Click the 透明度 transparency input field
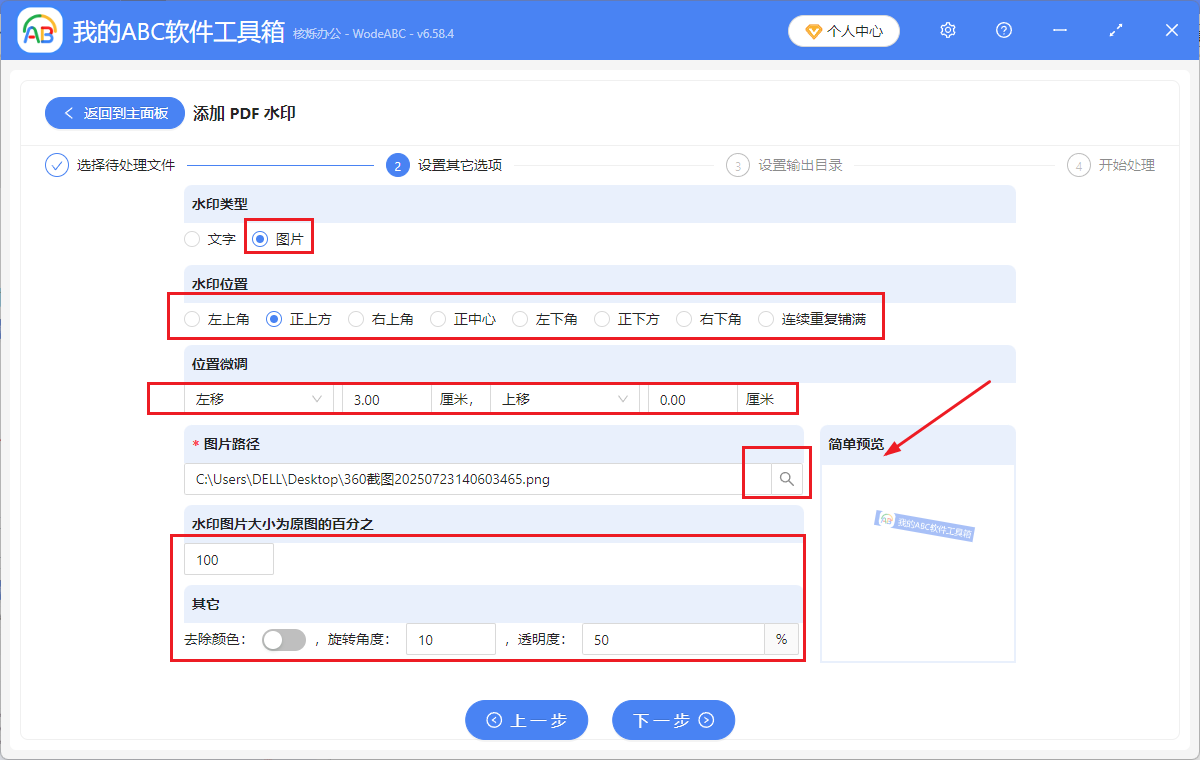 click(673, 640)
